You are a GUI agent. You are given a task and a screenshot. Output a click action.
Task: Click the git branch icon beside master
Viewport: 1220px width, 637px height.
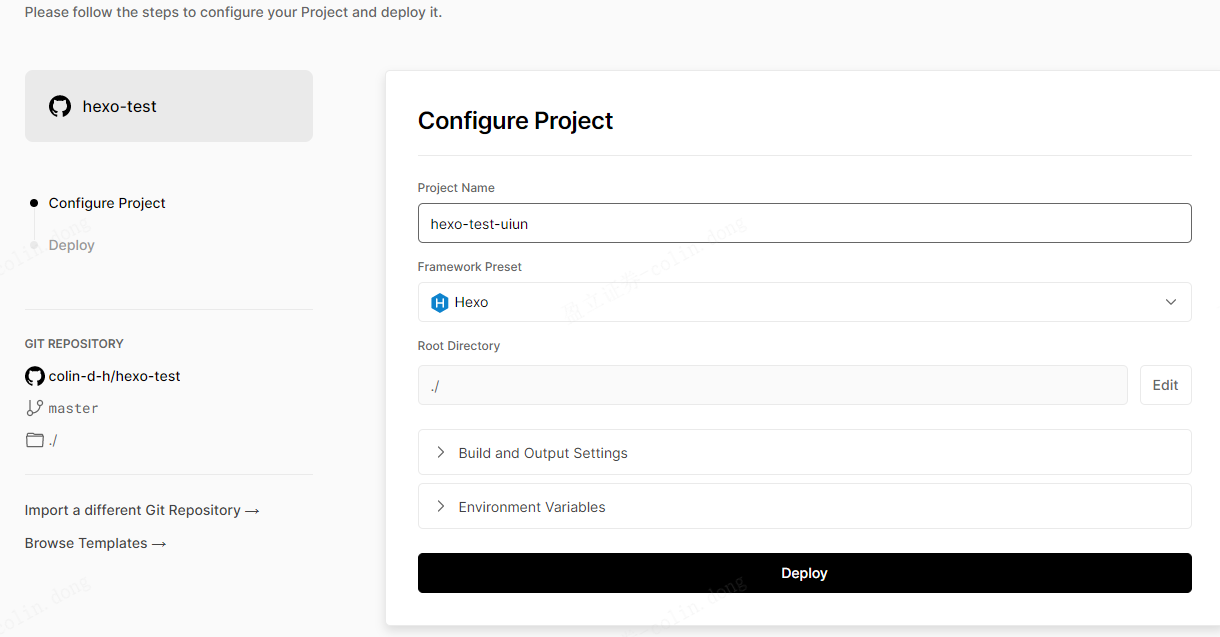coord(34,408)
